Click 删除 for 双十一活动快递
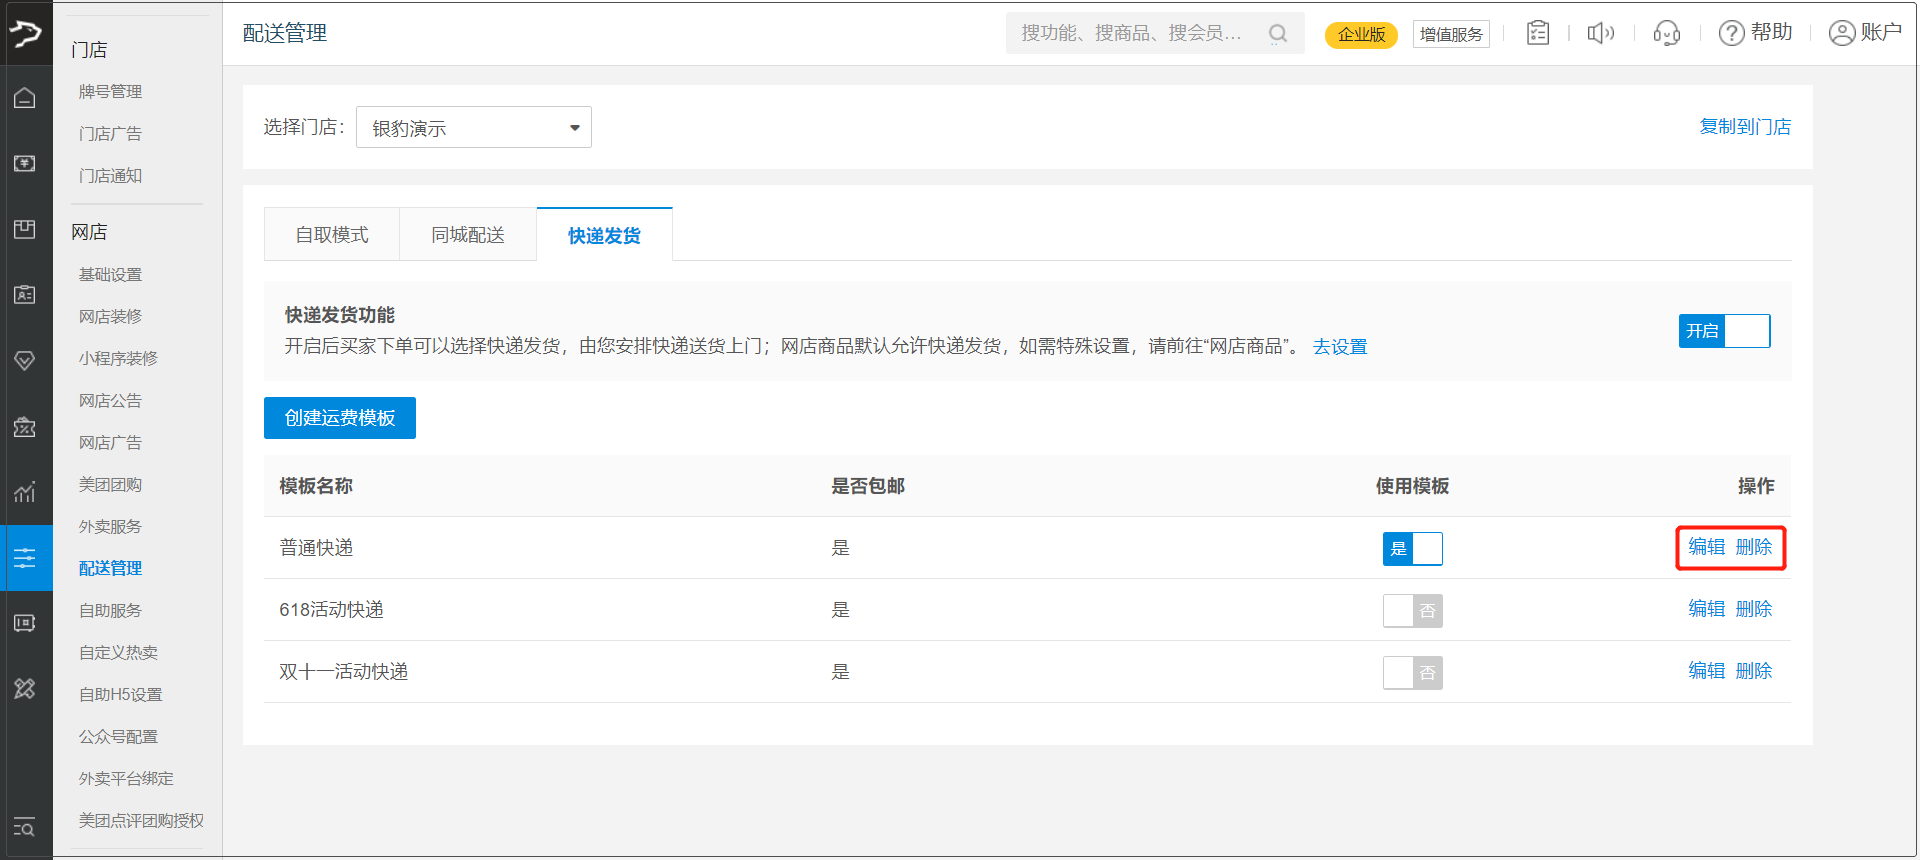Viewport: 1920px width, 860px height. [1754, 671]
